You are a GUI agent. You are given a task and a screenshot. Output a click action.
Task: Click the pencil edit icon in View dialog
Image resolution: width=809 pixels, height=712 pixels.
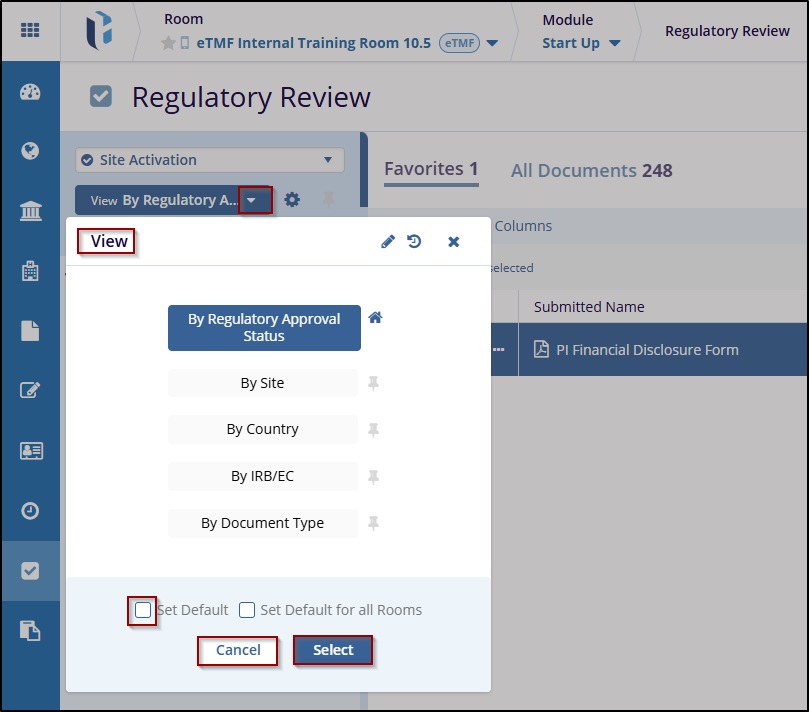[388, 241]
